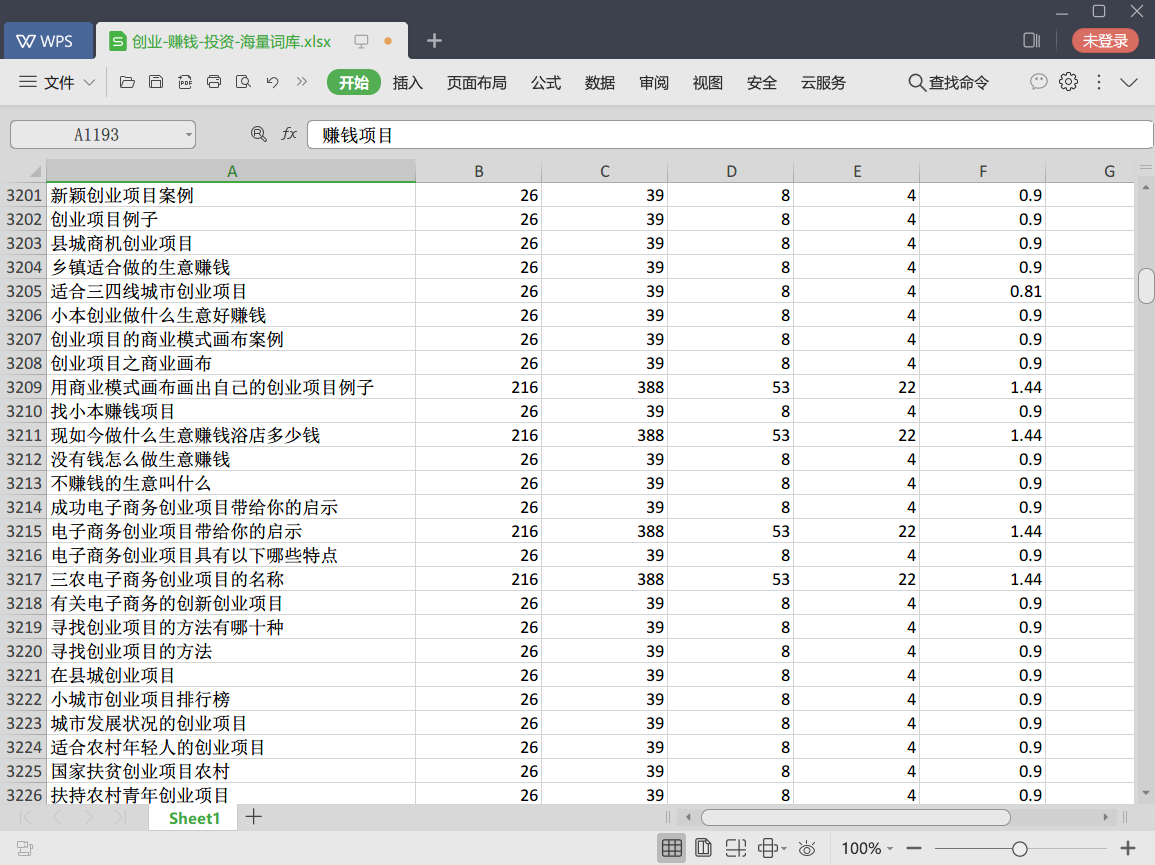Click the print preview icon
1155x865 pixels.
pos(243,83)
